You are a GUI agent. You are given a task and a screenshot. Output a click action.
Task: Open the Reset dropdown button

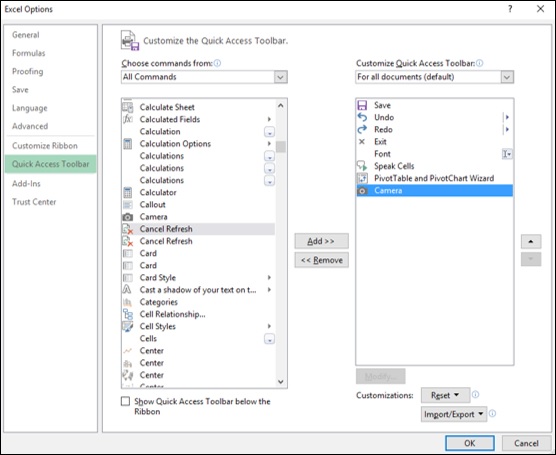pyautogui.click(x=445, y=395)
